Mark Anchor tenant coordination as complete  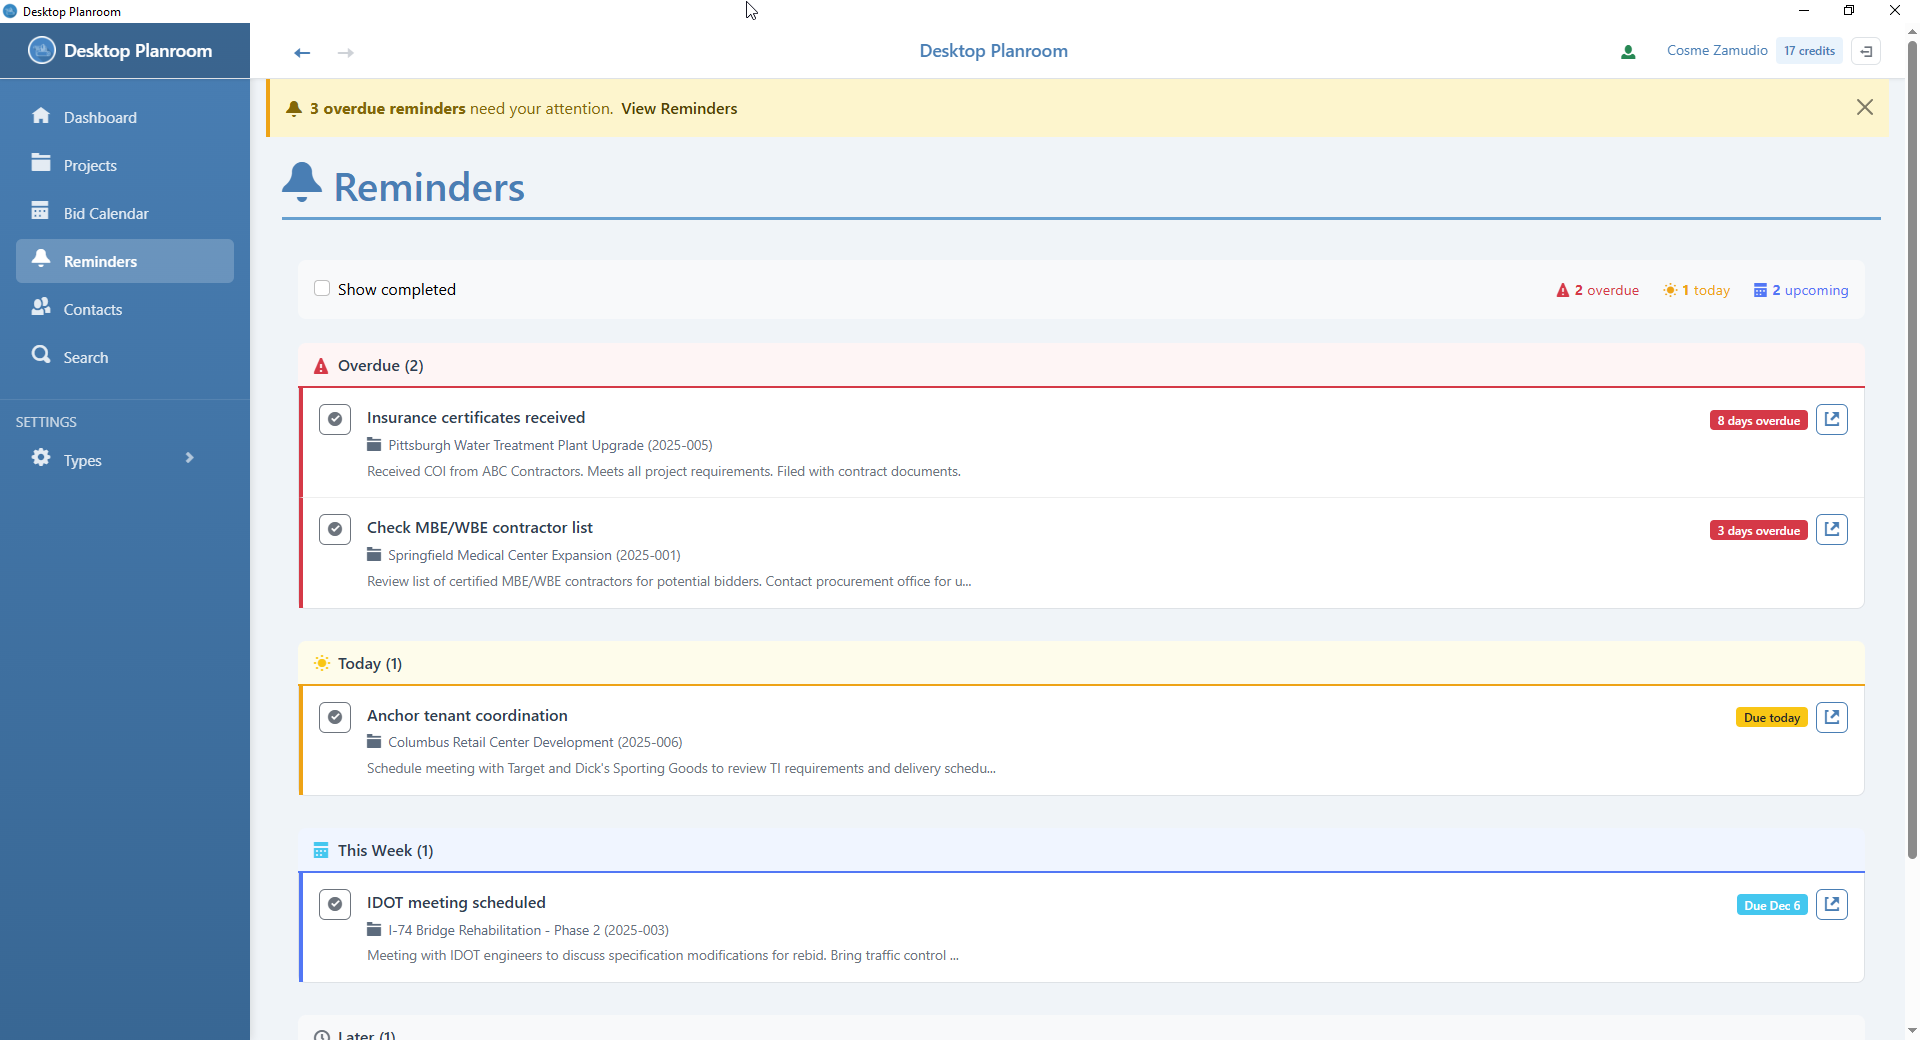335,717
